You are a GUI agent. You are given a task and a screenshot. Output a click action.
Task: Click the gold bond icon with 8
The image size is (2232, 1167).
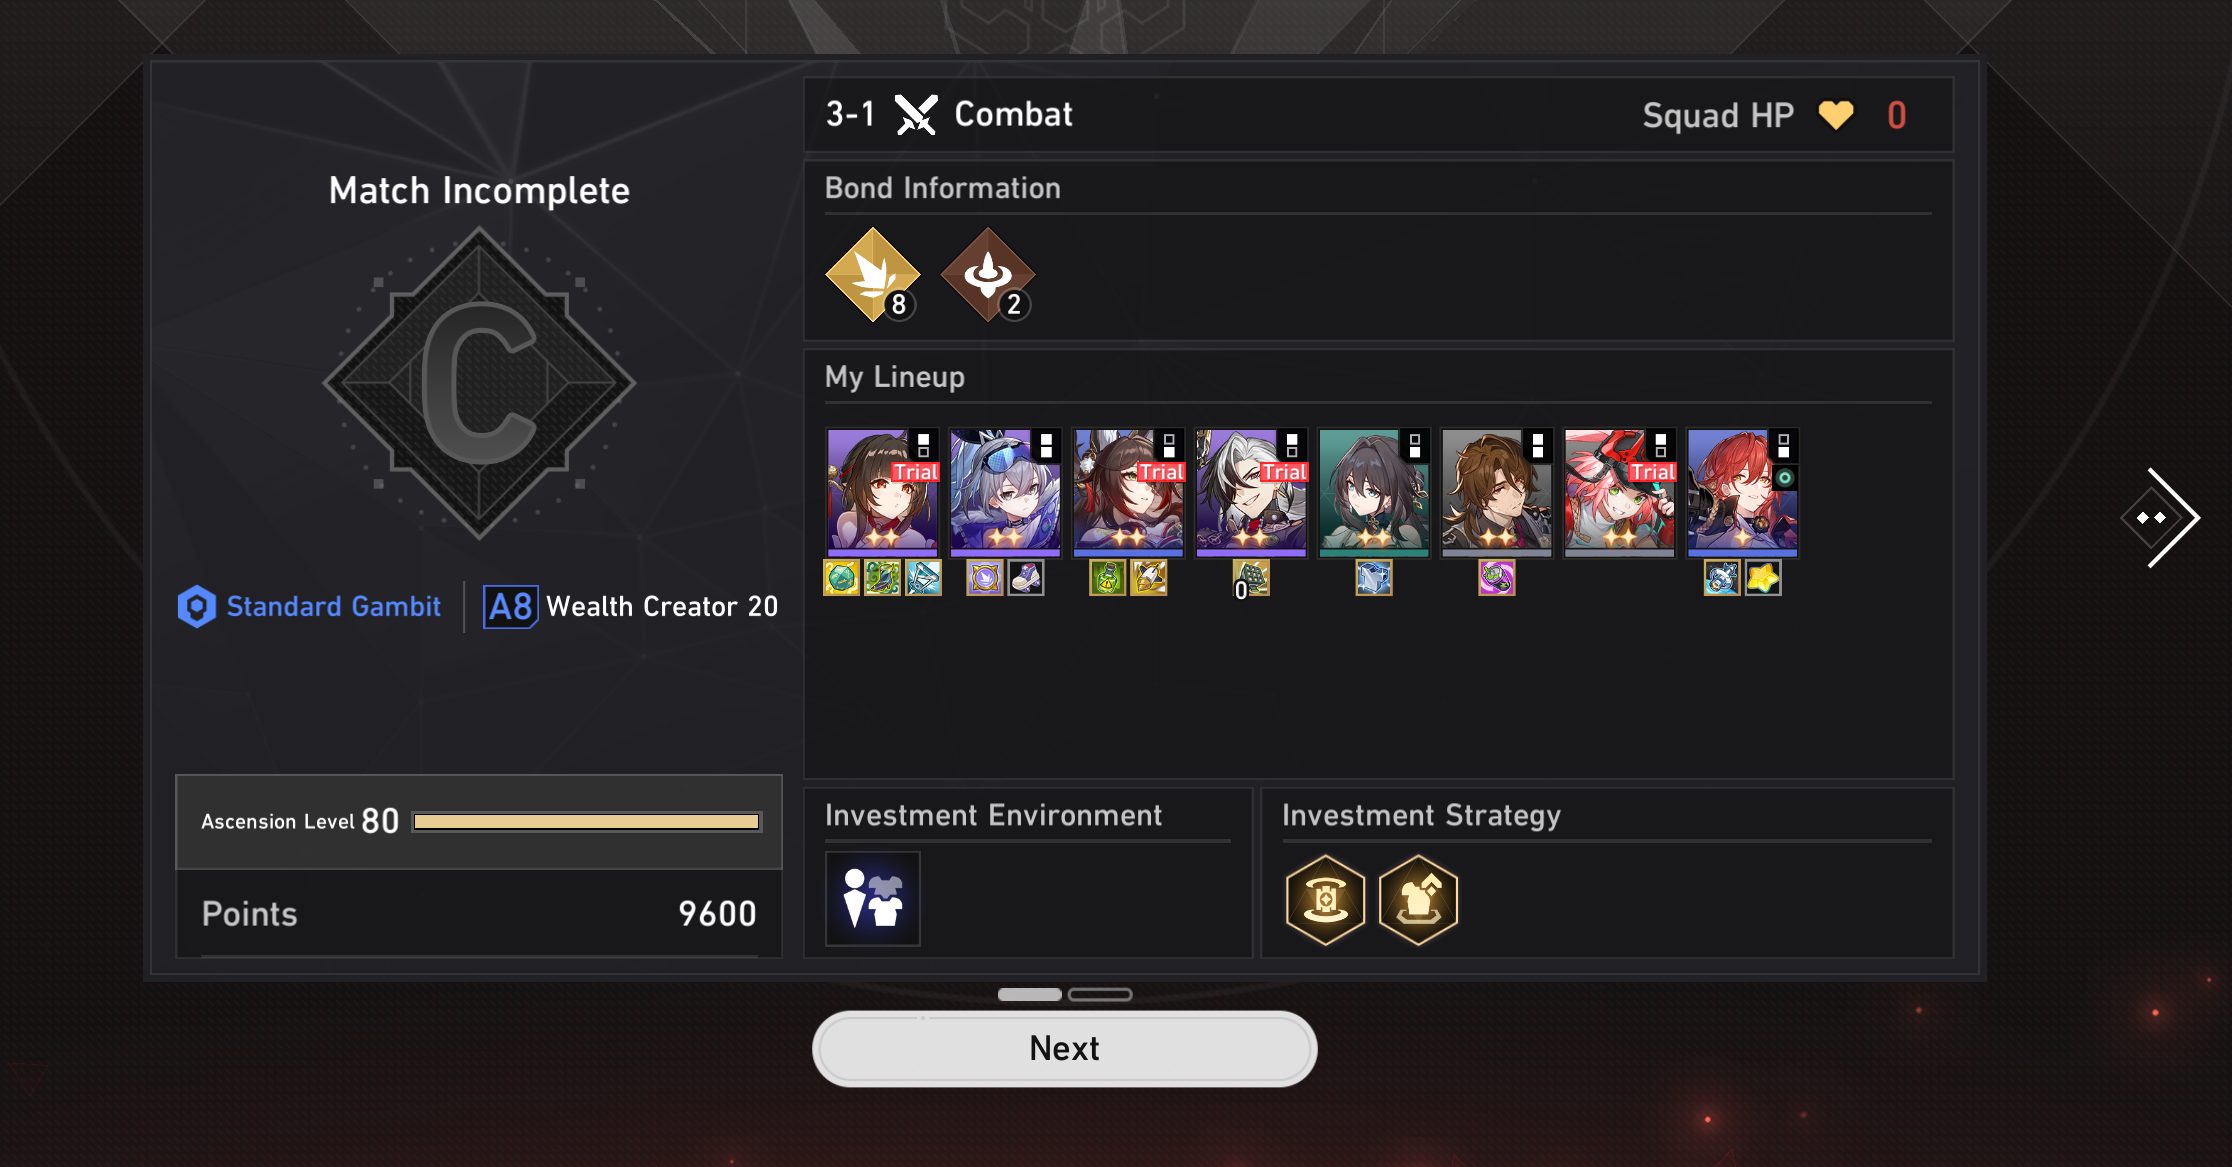tap(873, 275)
